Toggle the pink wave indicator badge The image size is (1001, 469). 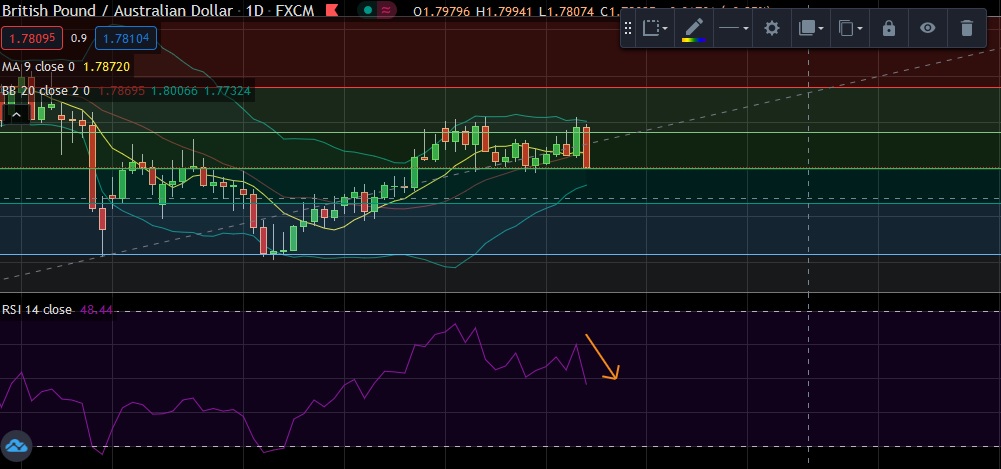pyautogui.click(x=385, y=10)
